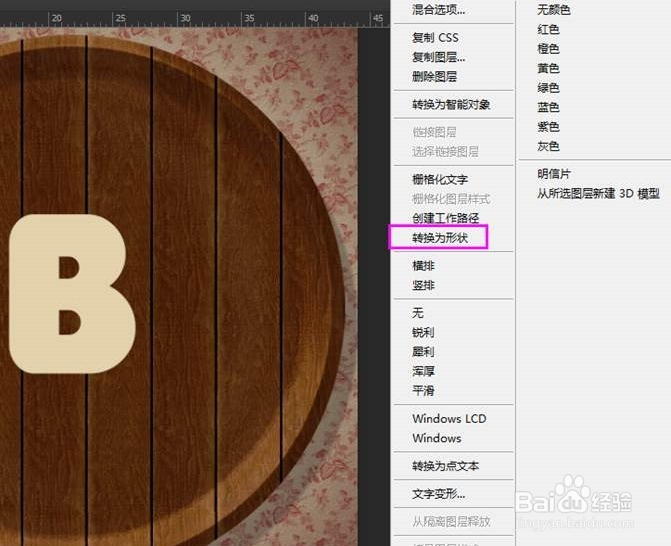Click the letter B on the canvas
Screen dimensions: 671x546
click(x=72, y=294)
